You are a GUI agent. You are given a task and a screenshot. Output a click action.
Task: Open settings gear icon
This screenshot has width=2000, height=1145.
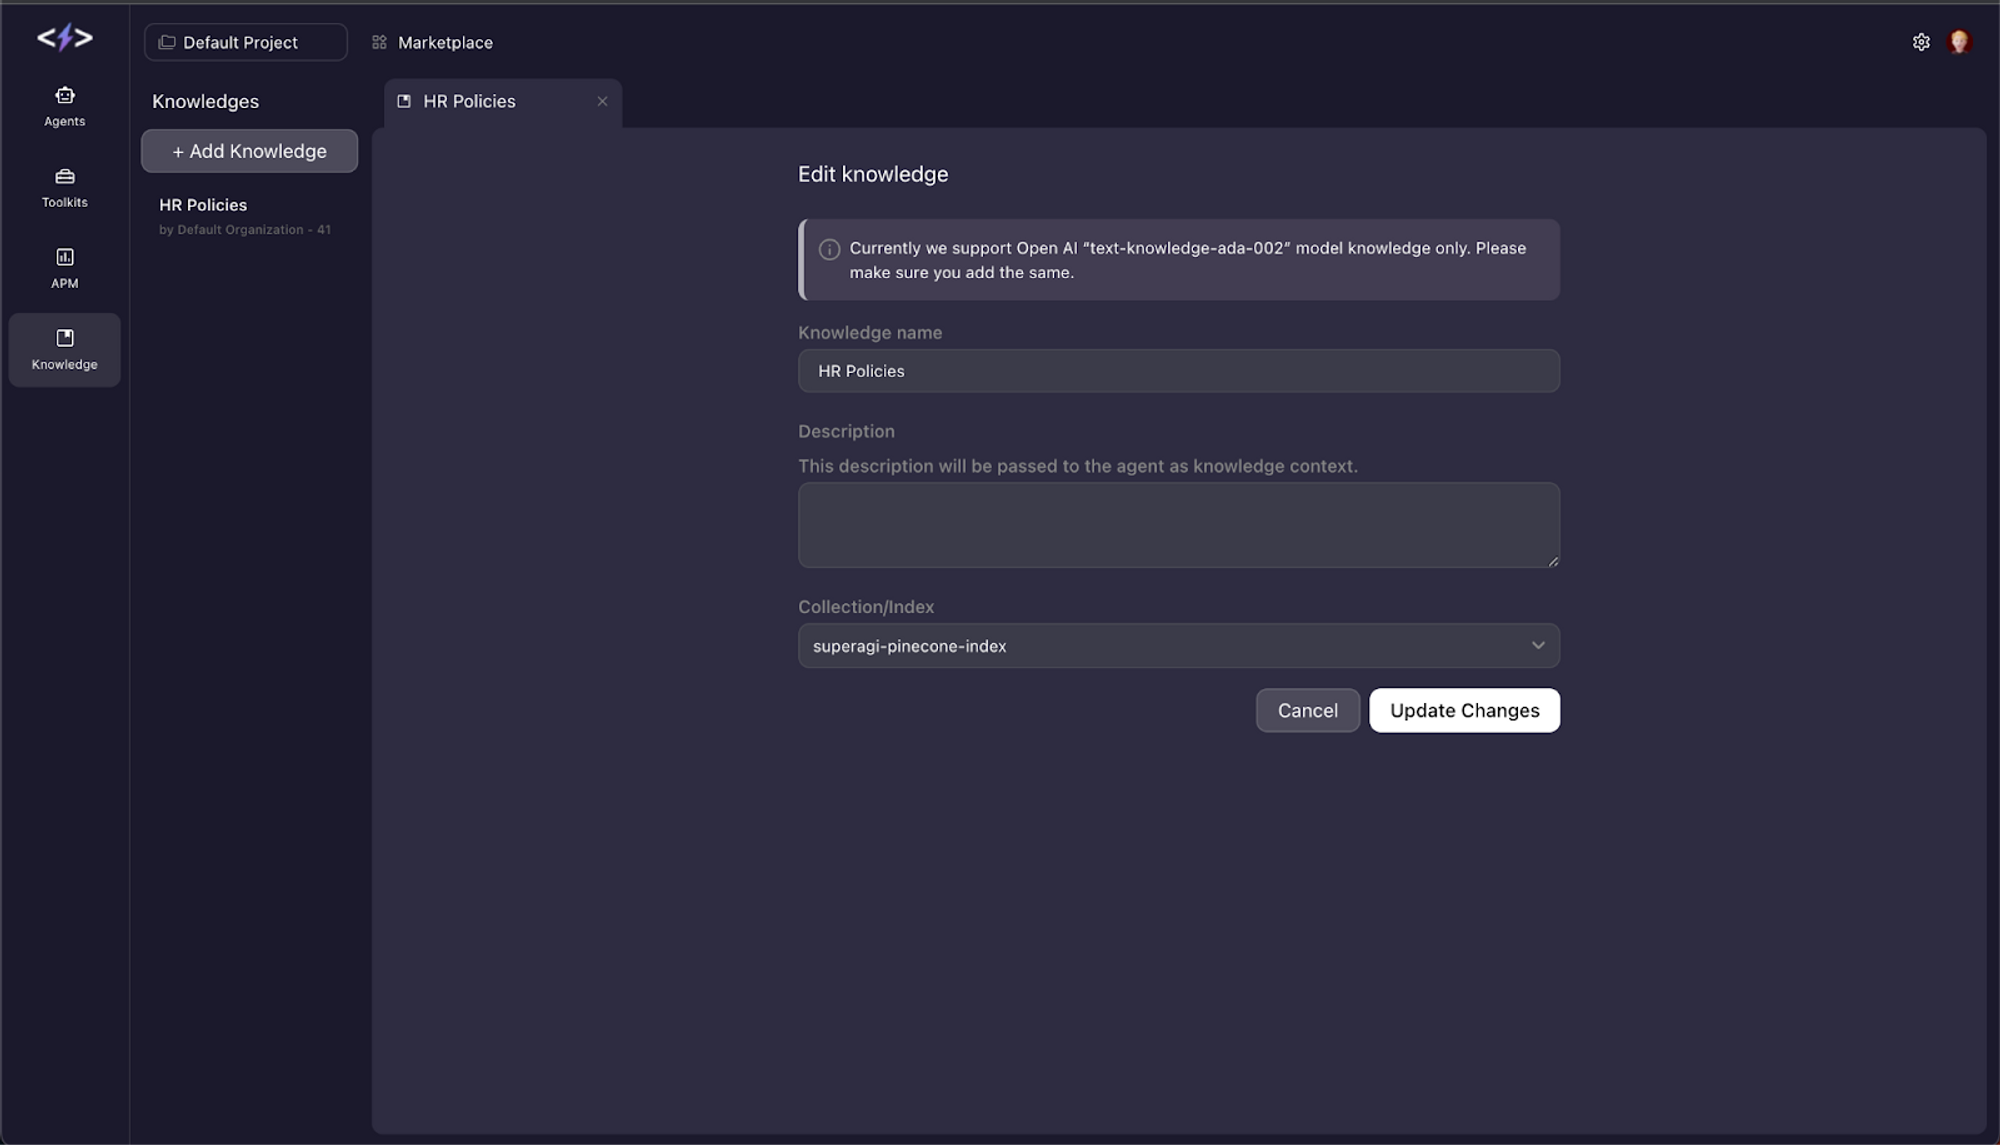[x=1921, y=42]
